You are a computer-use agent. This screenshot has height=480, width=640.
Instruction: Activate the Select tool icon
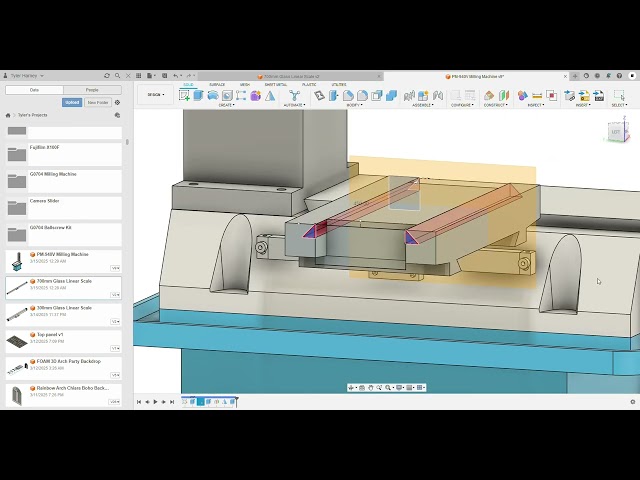click(619, 95)
